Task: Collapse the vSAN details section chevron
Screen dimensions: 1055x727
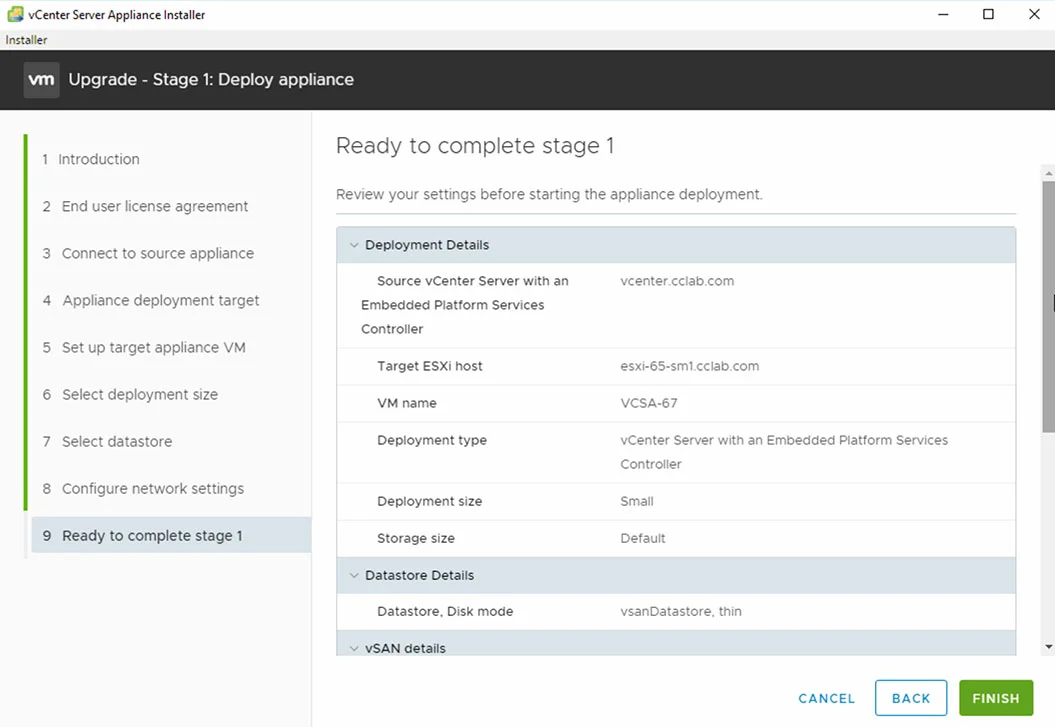Action: (354, 648)
